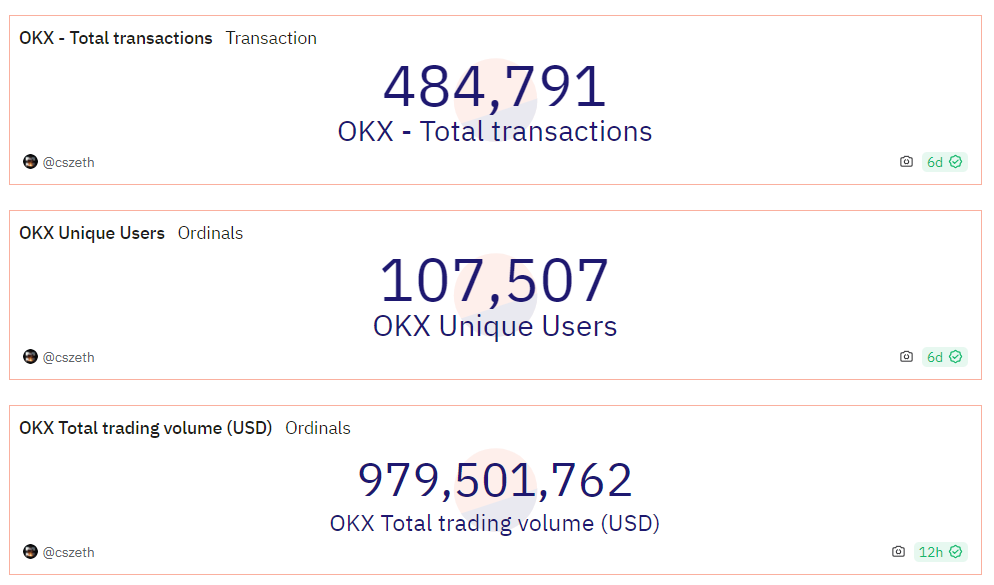The width and height of the screenshot is (994, 585).
Task: Open cszeth avatar in Total transactions panel
Action: pos(30,162)
